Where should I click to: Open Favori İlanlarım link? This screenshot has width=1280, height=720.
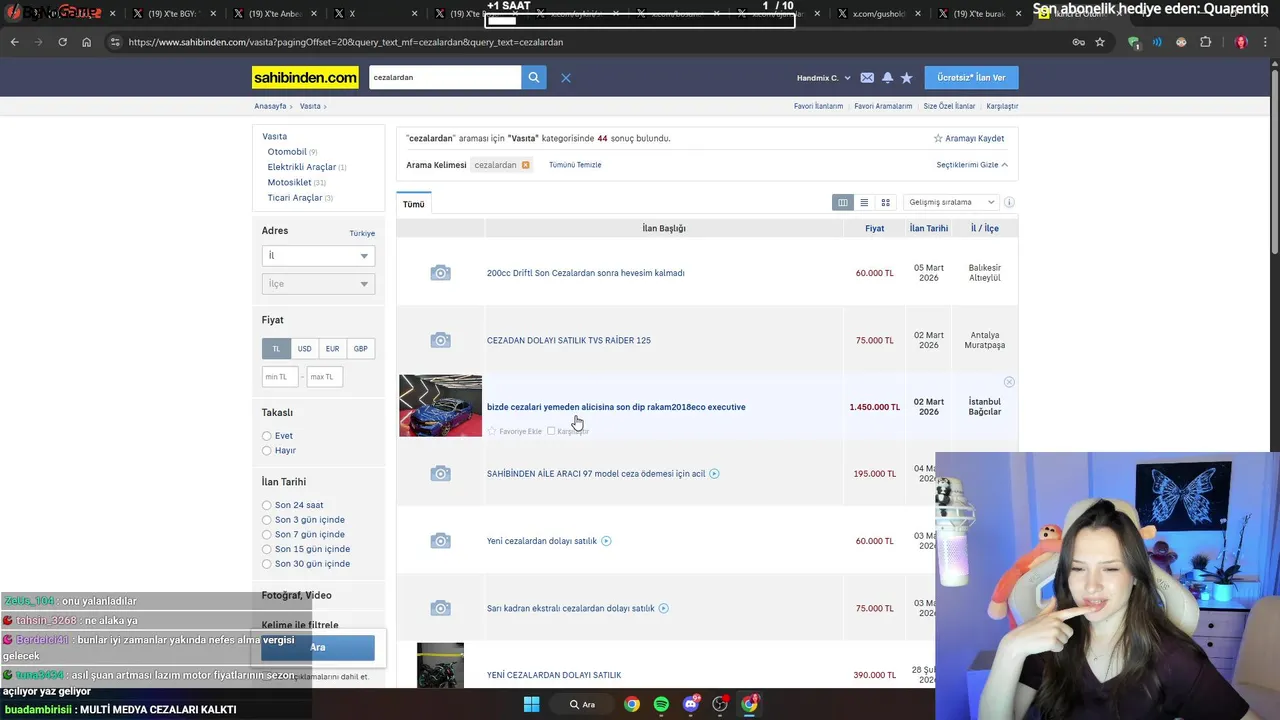click(818, 106)
